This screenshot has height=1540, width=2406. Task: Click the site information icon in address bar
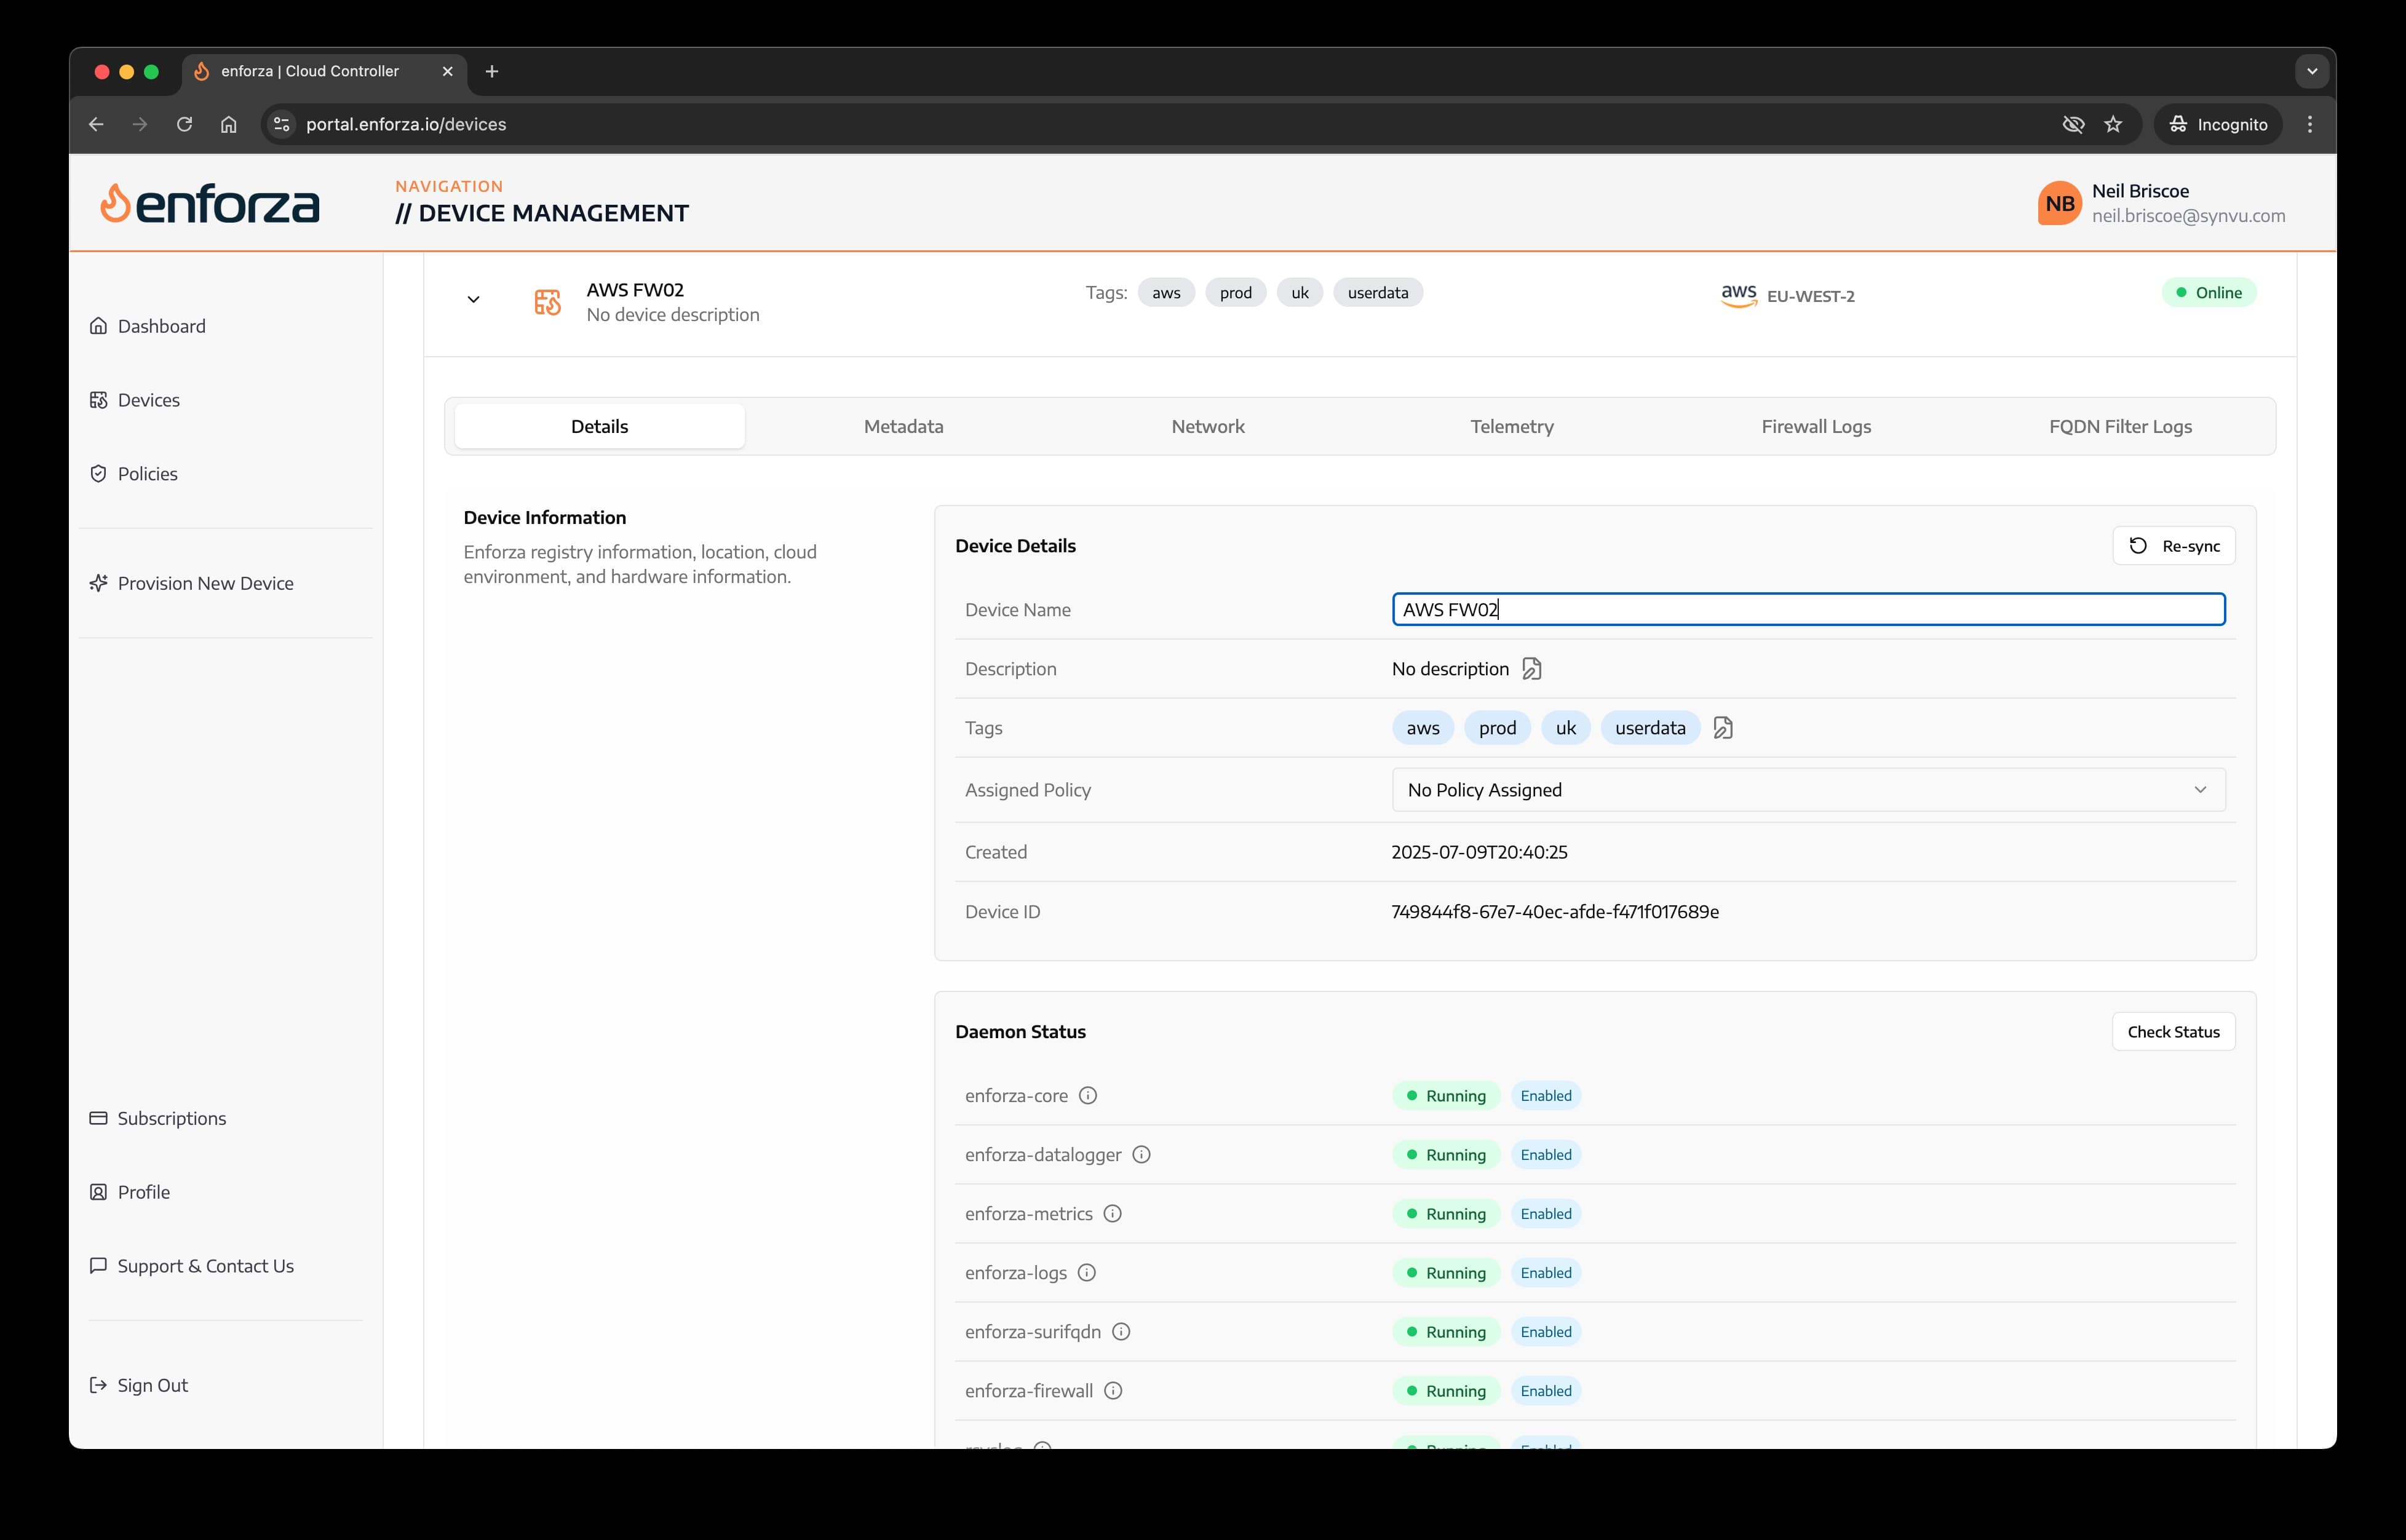point(282,124)
